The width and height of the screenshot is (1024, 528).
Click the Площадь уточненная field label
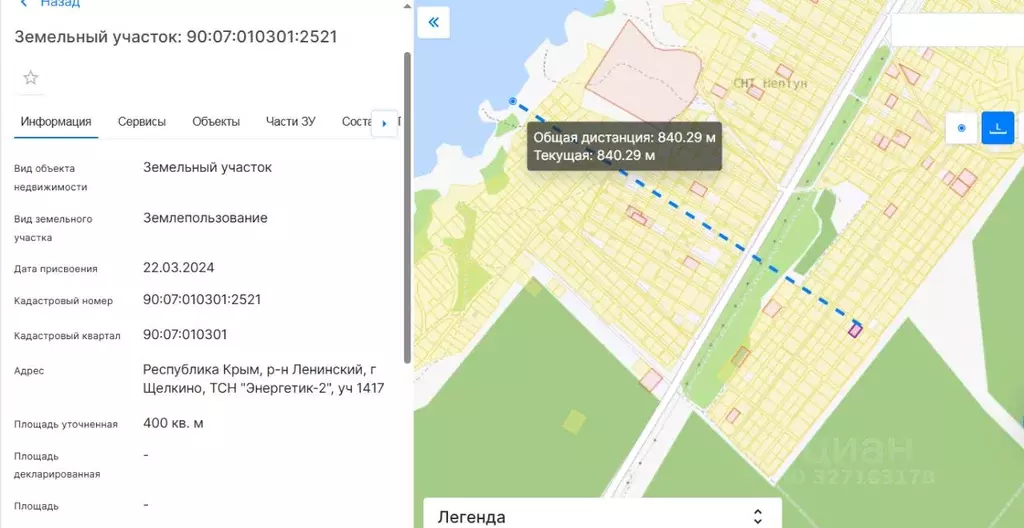pos(66,424)
